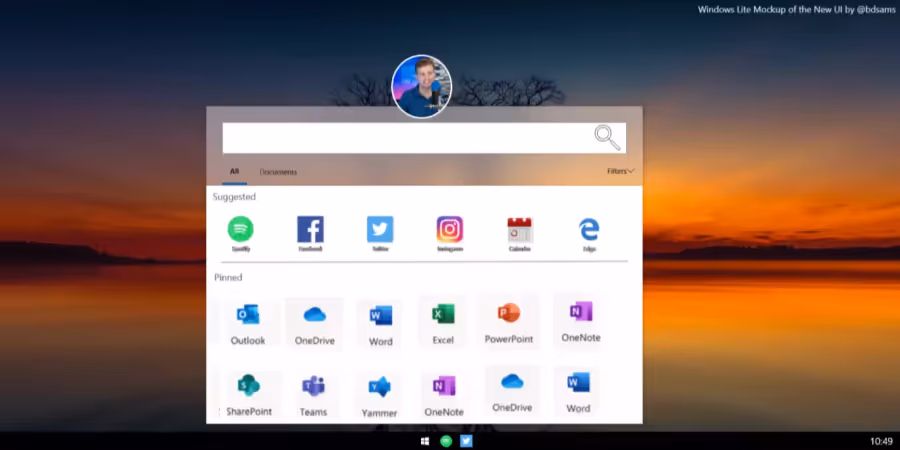This screenshot has height=450, width=900.
Task: Click the user profile picture
Action: [422, 87]
